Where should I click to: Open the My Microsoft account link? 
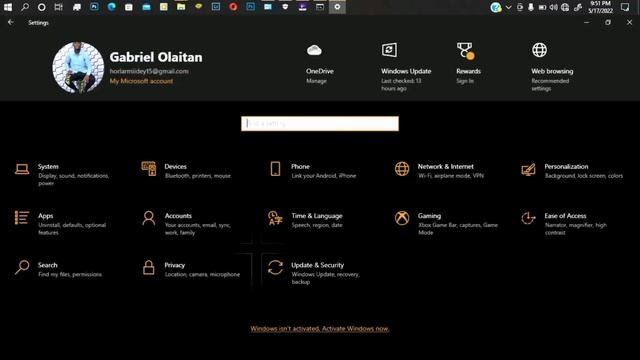[x=141, y=81]
